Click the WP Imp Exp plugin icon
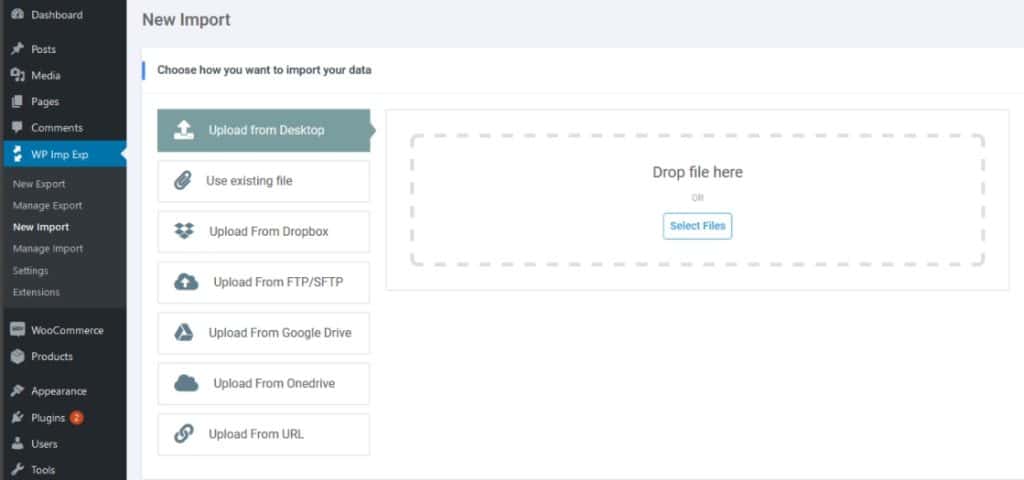1024x480 pixels. pyautogui.click(x=18, y=155)
